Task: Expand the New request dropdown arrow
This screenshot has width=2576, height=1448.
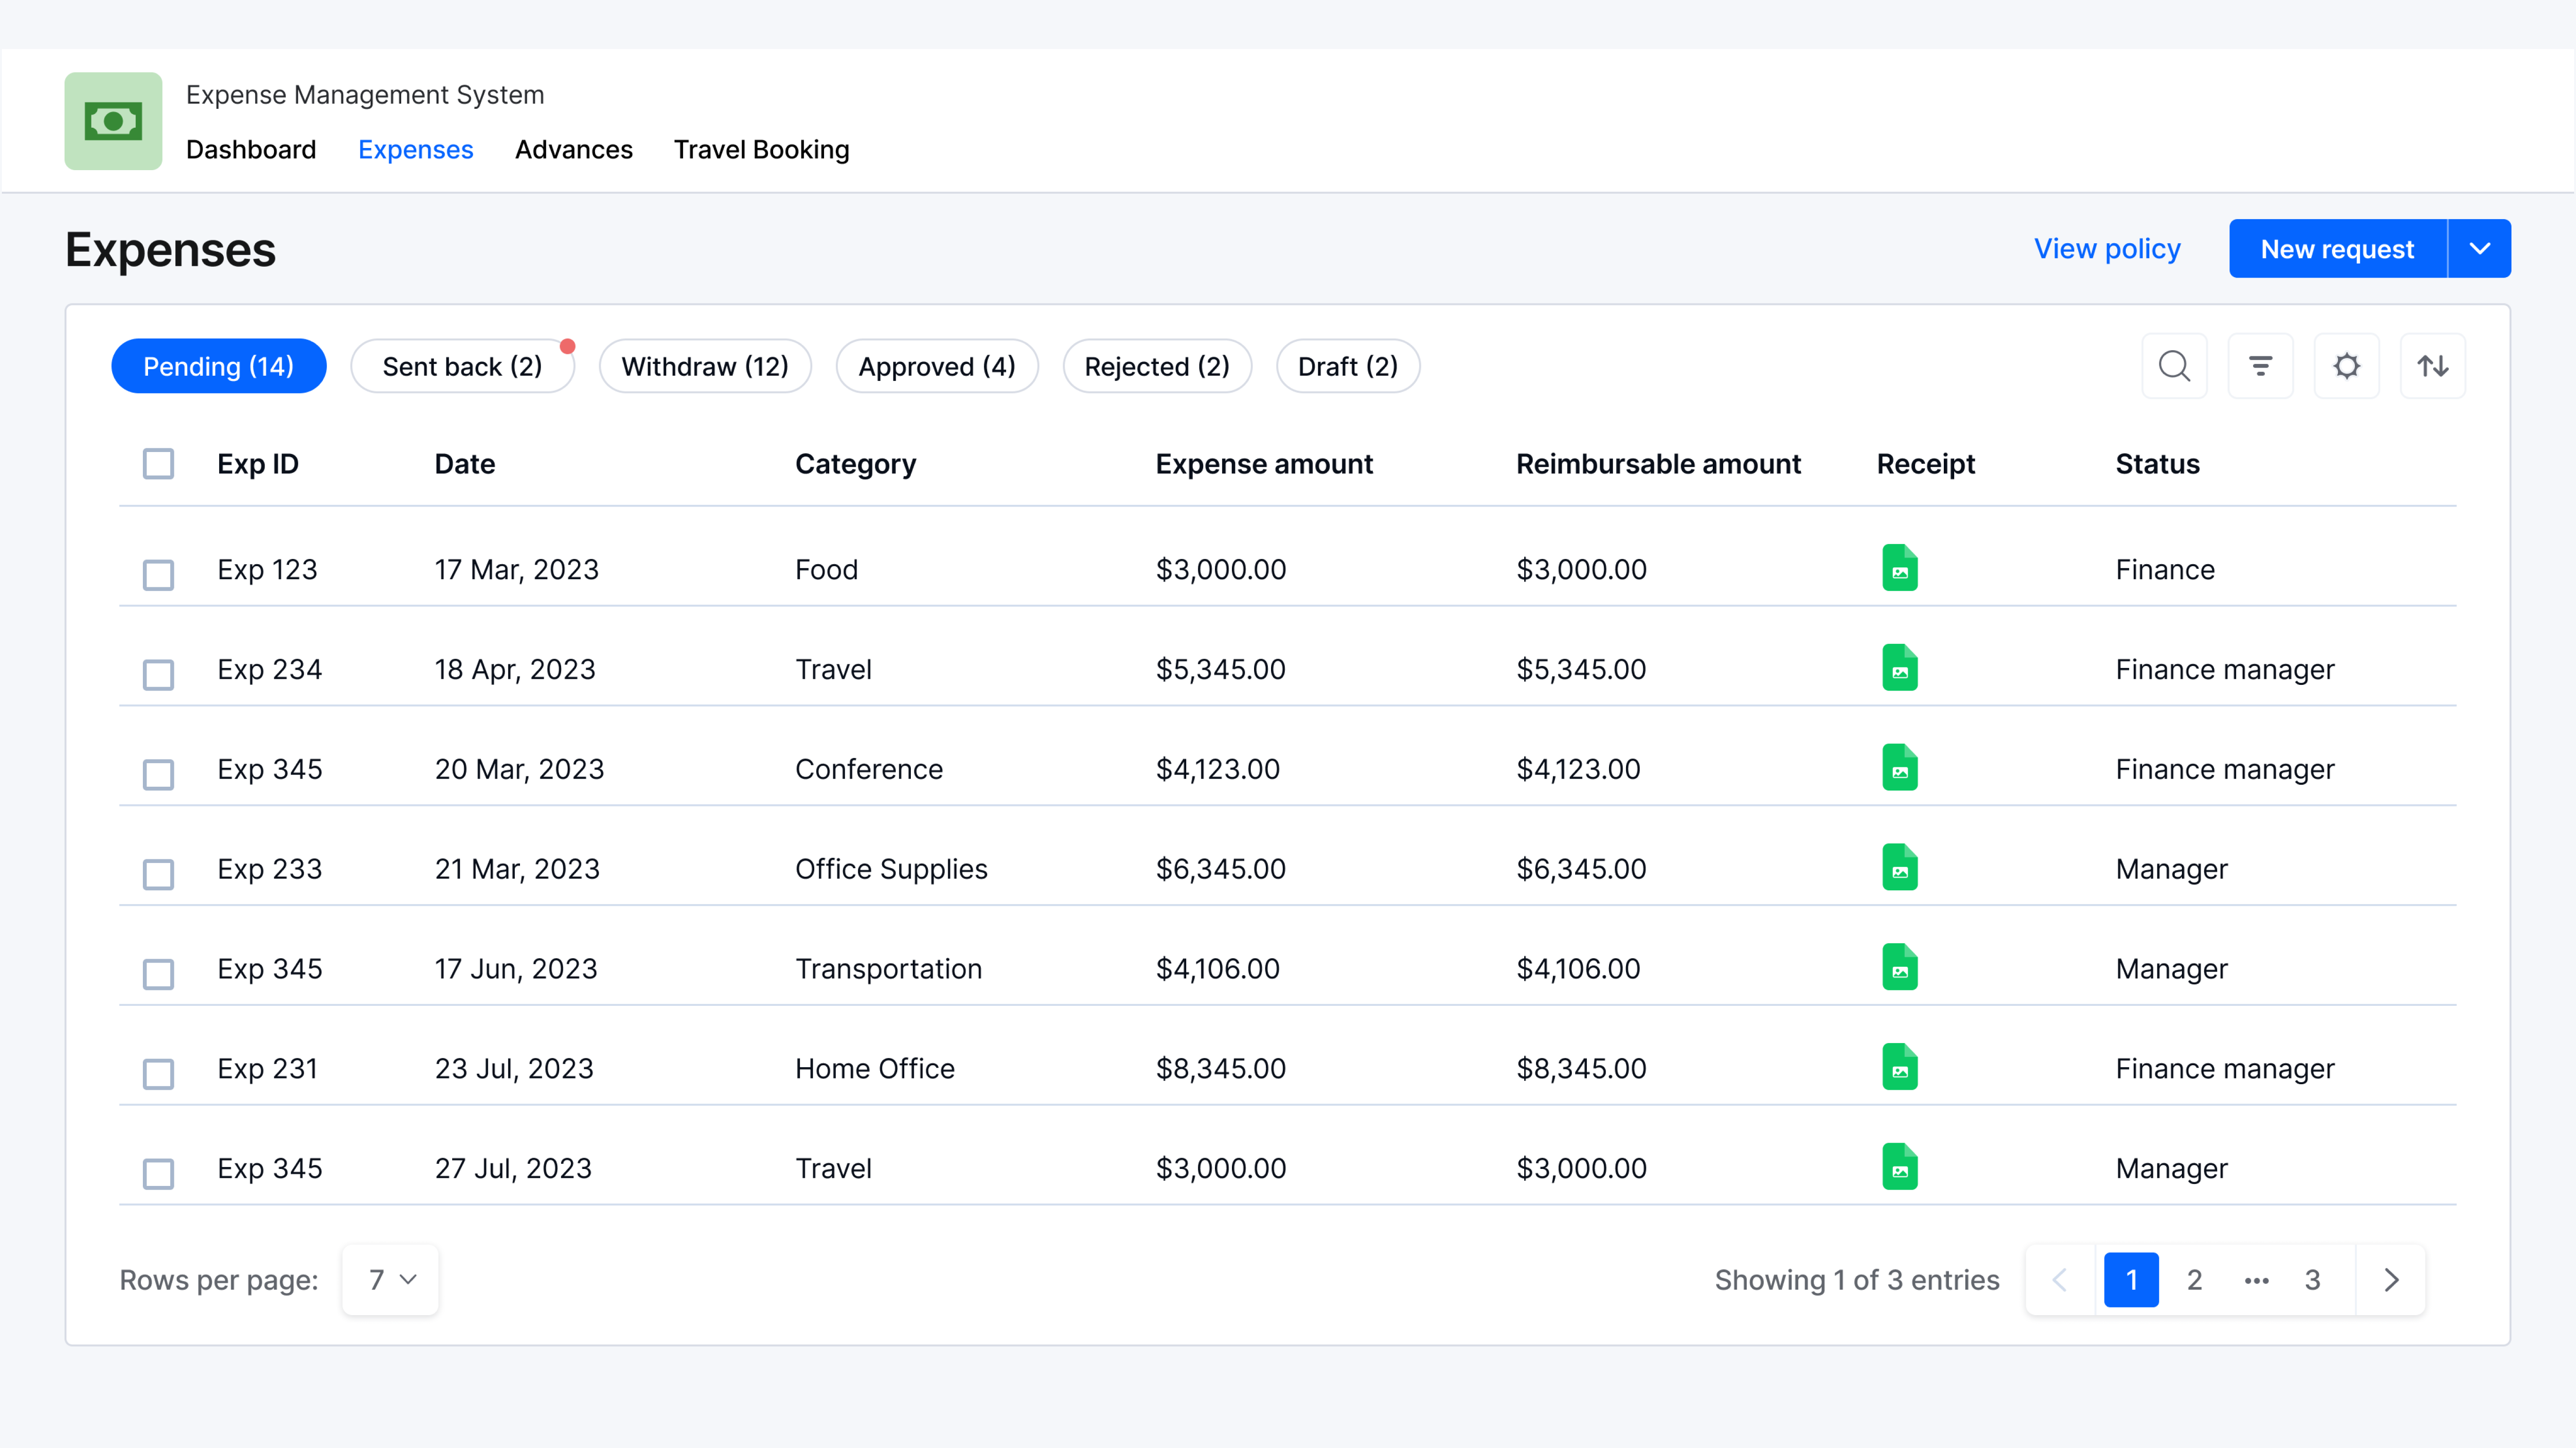Action: 2480,249
